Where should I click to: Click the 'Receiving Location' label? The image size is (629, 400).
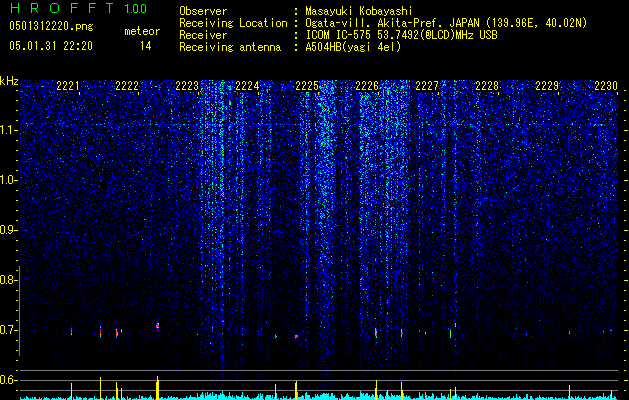(233, 23)
